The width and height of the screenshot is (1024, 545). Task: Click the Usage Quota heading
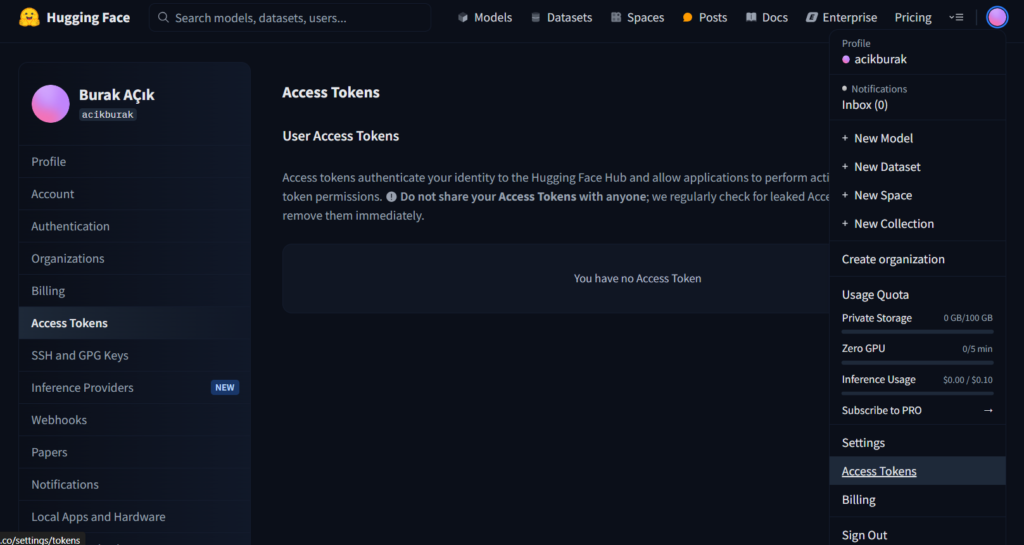tap(875, 295)
